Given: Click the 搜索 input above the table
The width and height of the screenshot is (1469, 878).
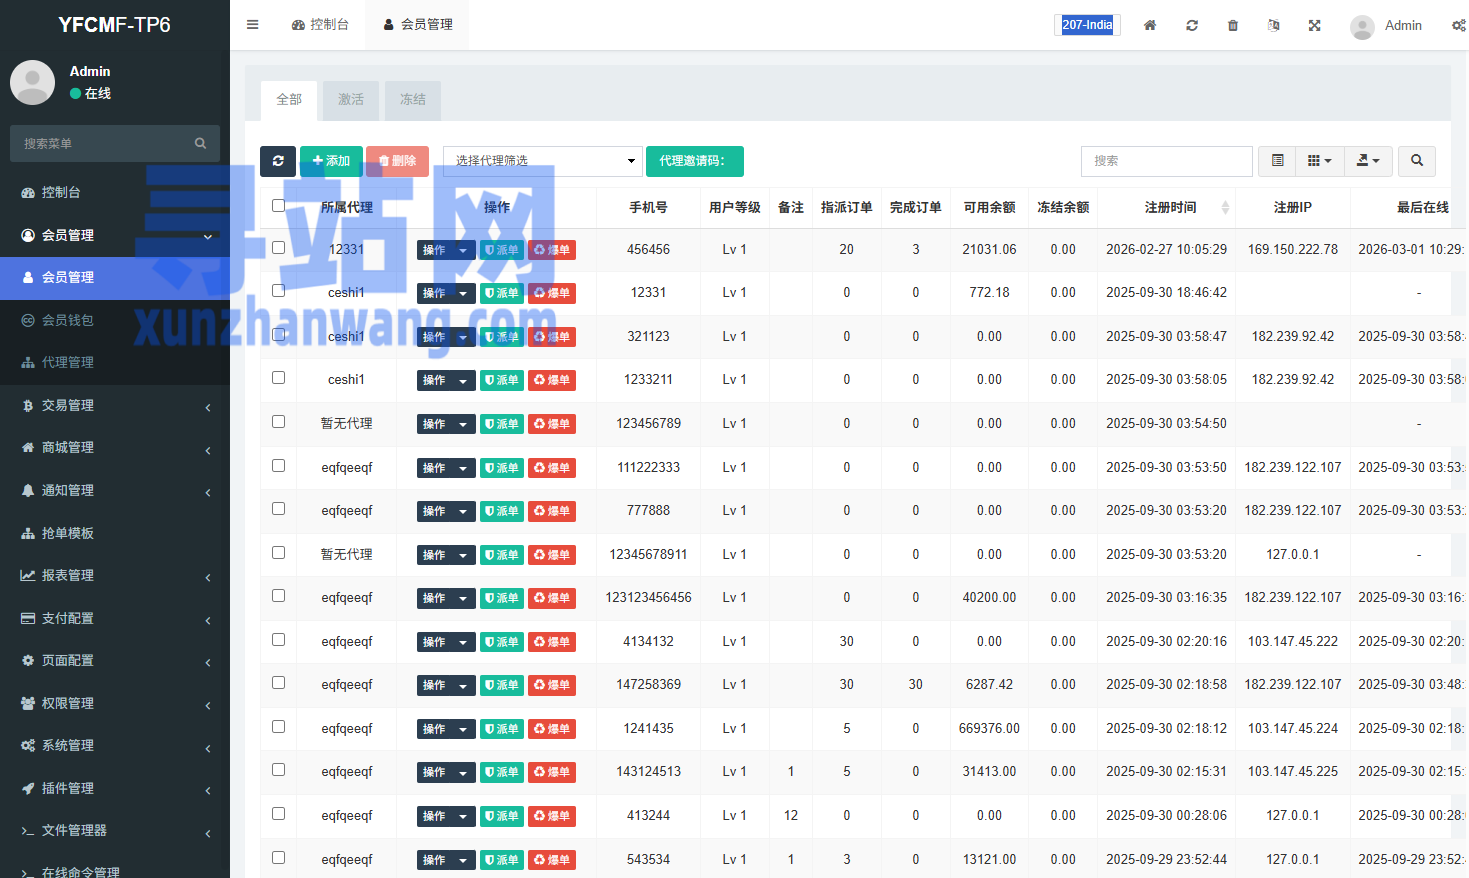Looking at the screenshot, I should [x=1166, y=161].
